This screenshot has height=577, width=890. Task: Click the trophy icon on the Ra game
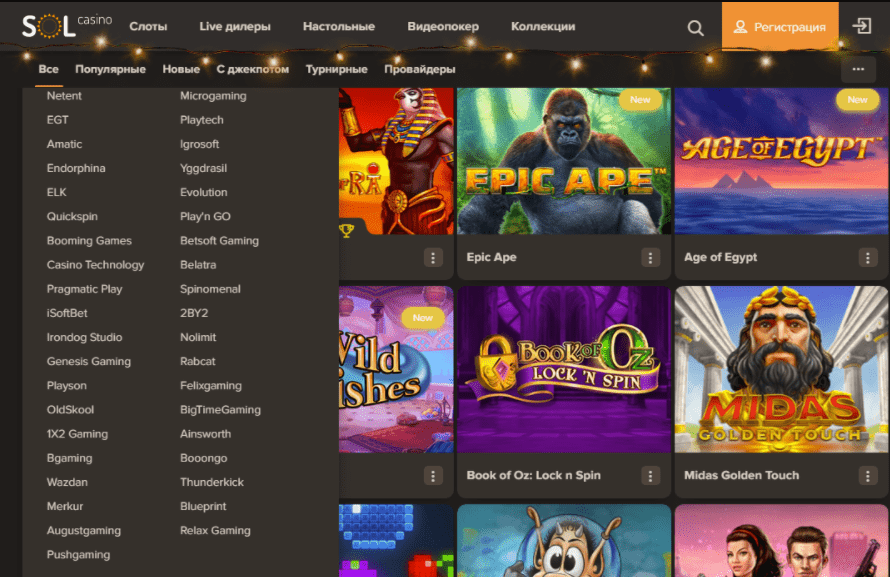[x=346, y=230]
